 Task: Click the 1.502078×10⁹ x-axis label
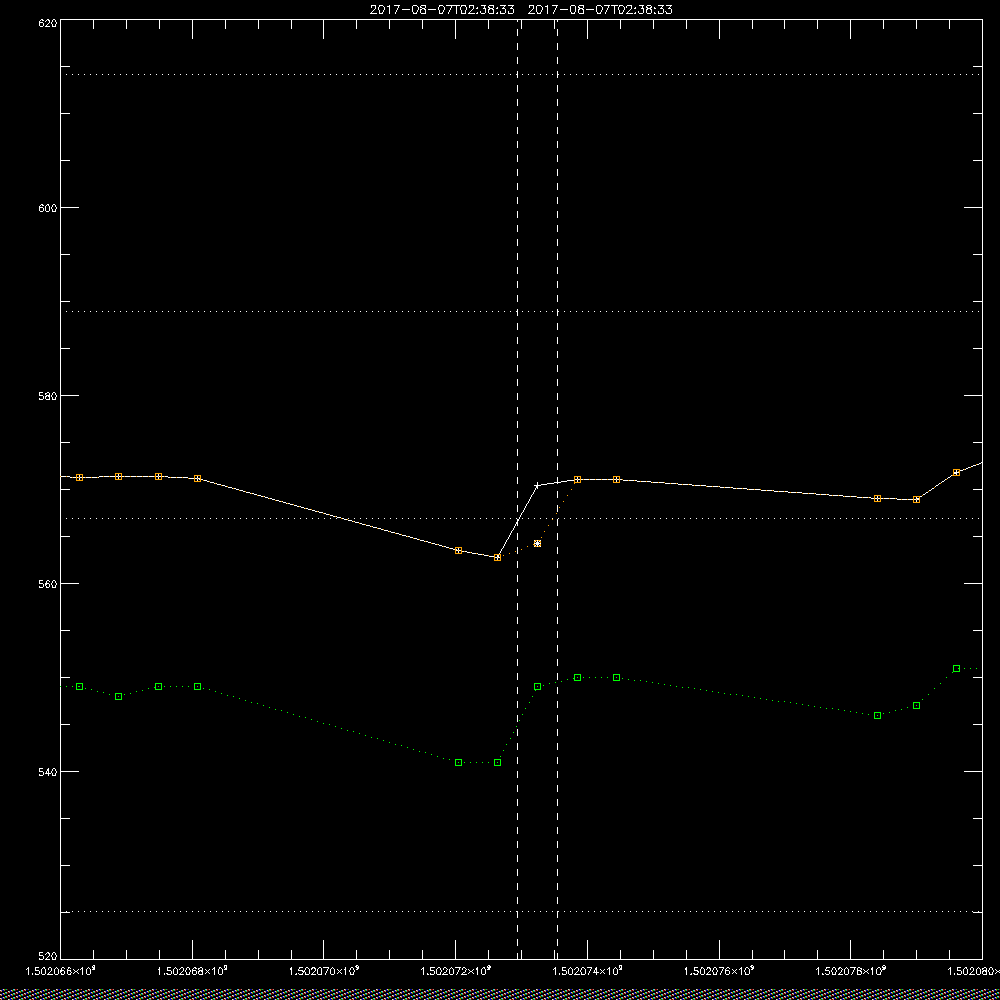coord(851,971)
